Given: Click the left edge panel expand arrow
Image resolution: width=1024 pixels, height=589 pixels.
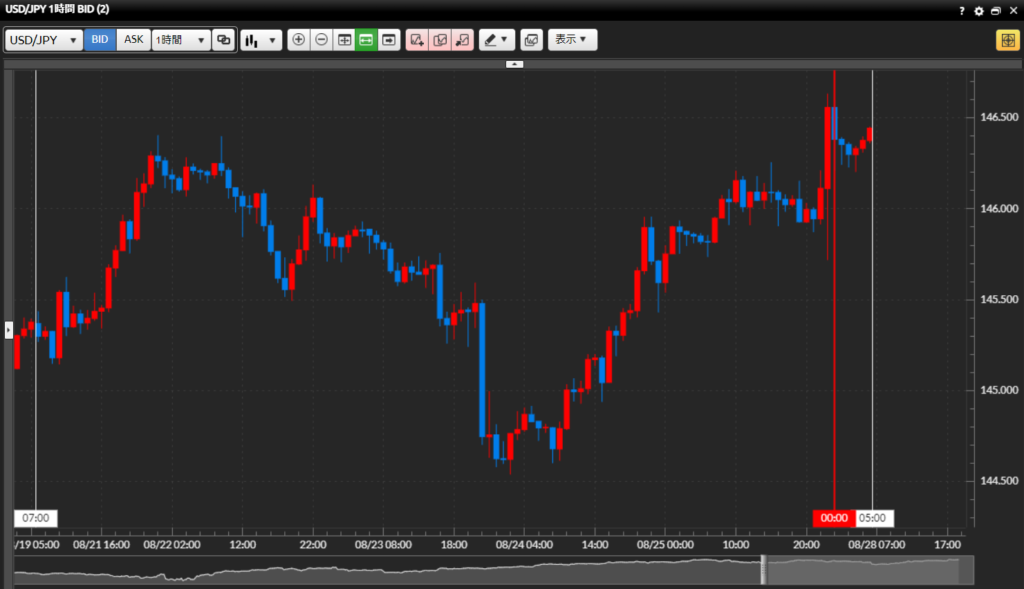Looking at the screenshot, I should coord(8,329).
